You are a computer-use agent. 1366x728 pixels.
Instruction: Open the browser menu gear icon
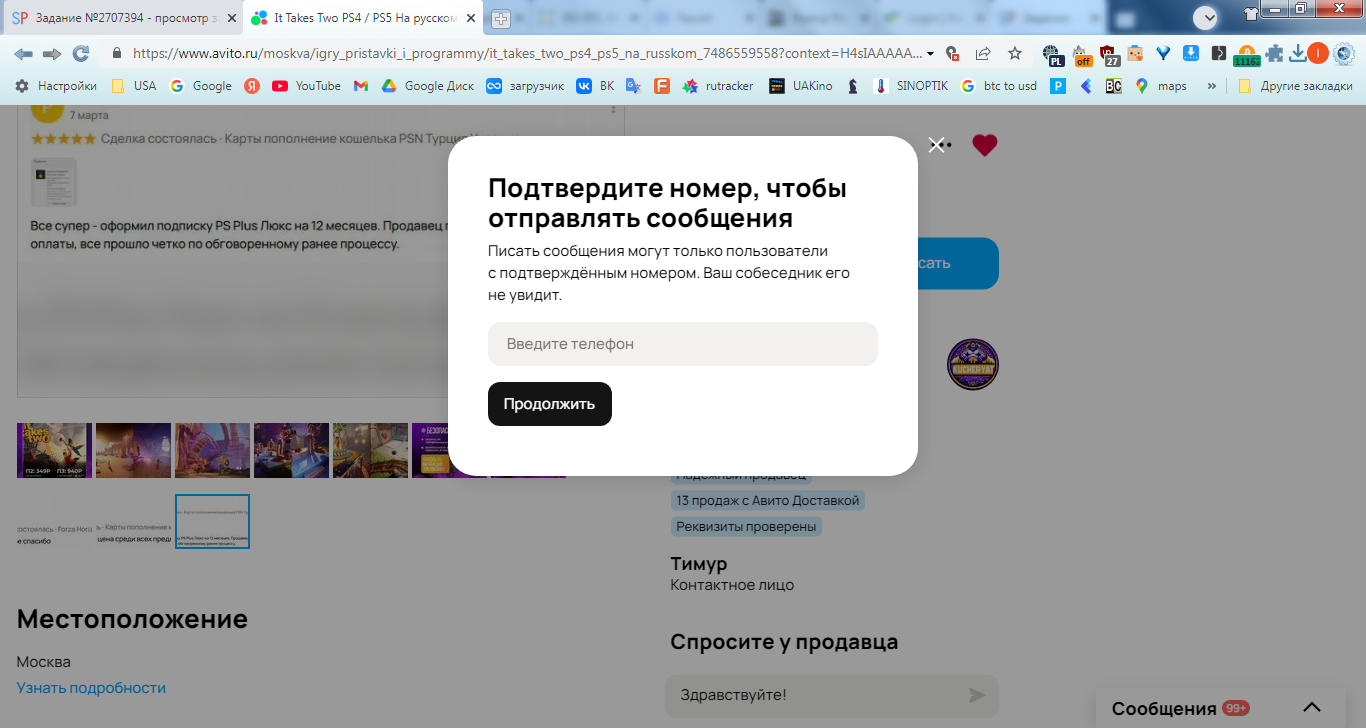tap(1343, 53)
